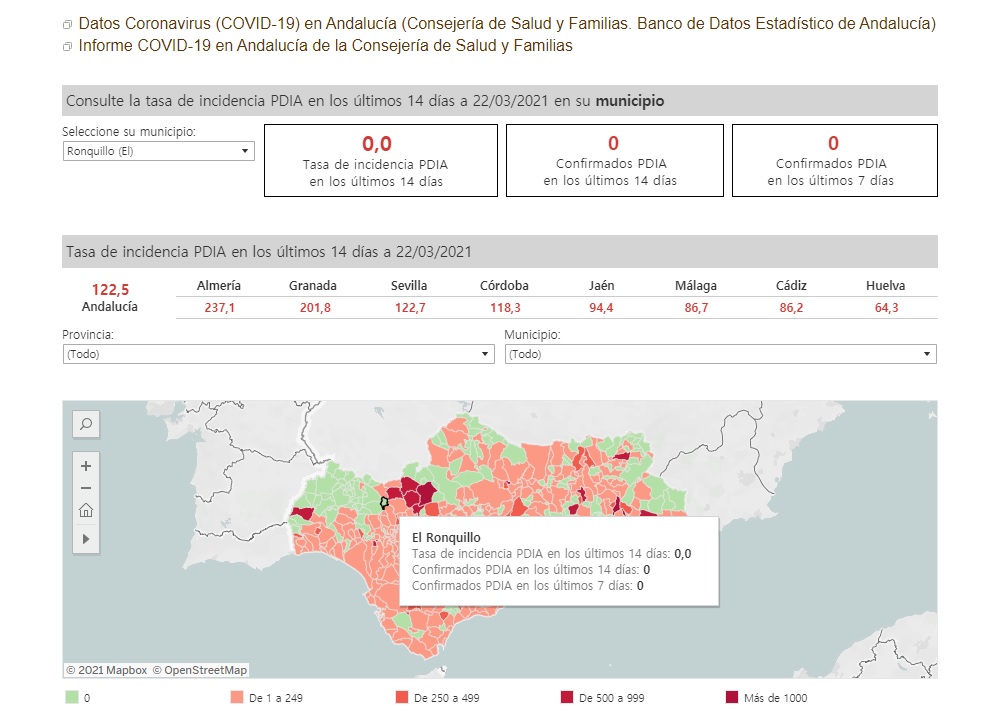Zoom out on the map with minus button
The width and height of the screenshot is (999, 716).
[86, 488]
